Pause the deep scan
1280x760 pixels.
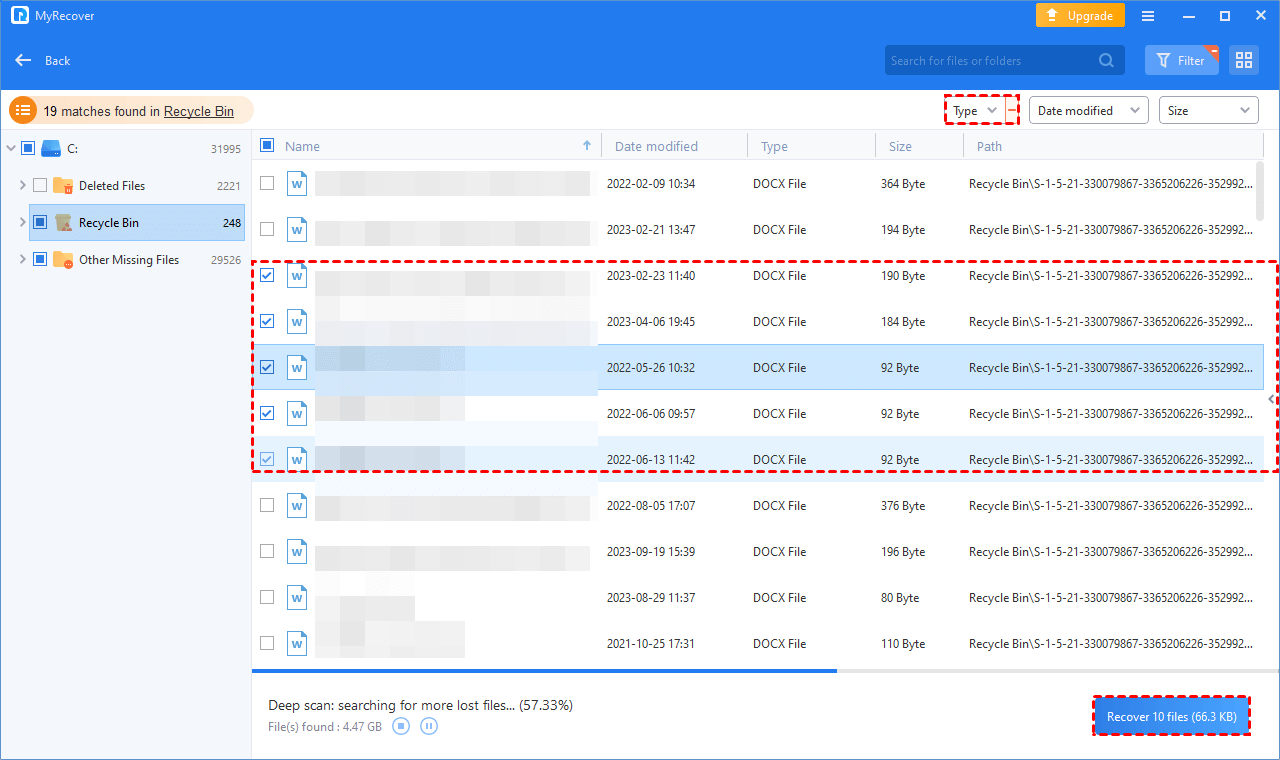(x=429, y=726)
